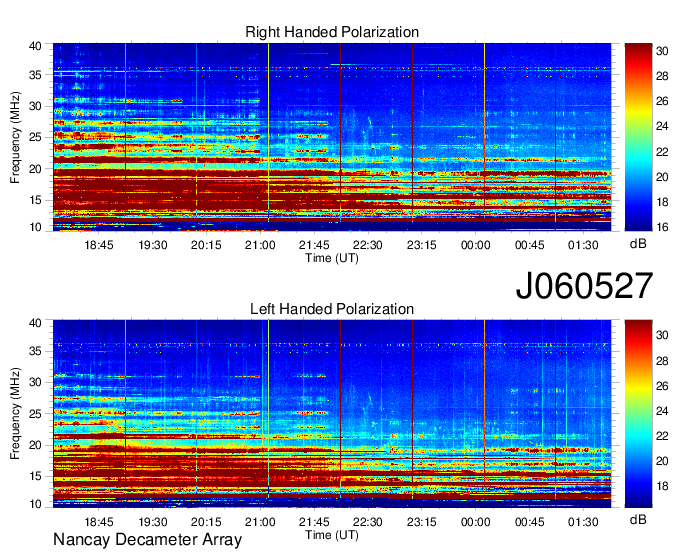Click 22 dB value on Left Handed color bar

662,436
